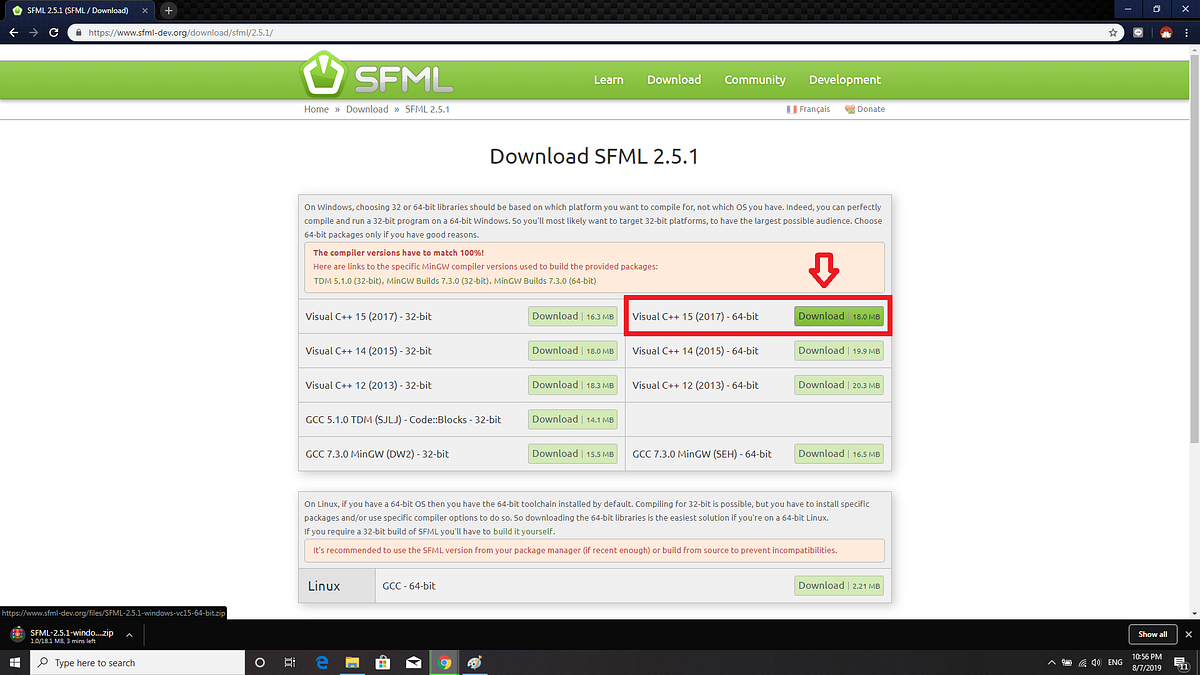Image resolution: width=1200 pixels, height=675 pixels.
Task: Click the Chrome profile avatar
Action: click(1165, 32)
